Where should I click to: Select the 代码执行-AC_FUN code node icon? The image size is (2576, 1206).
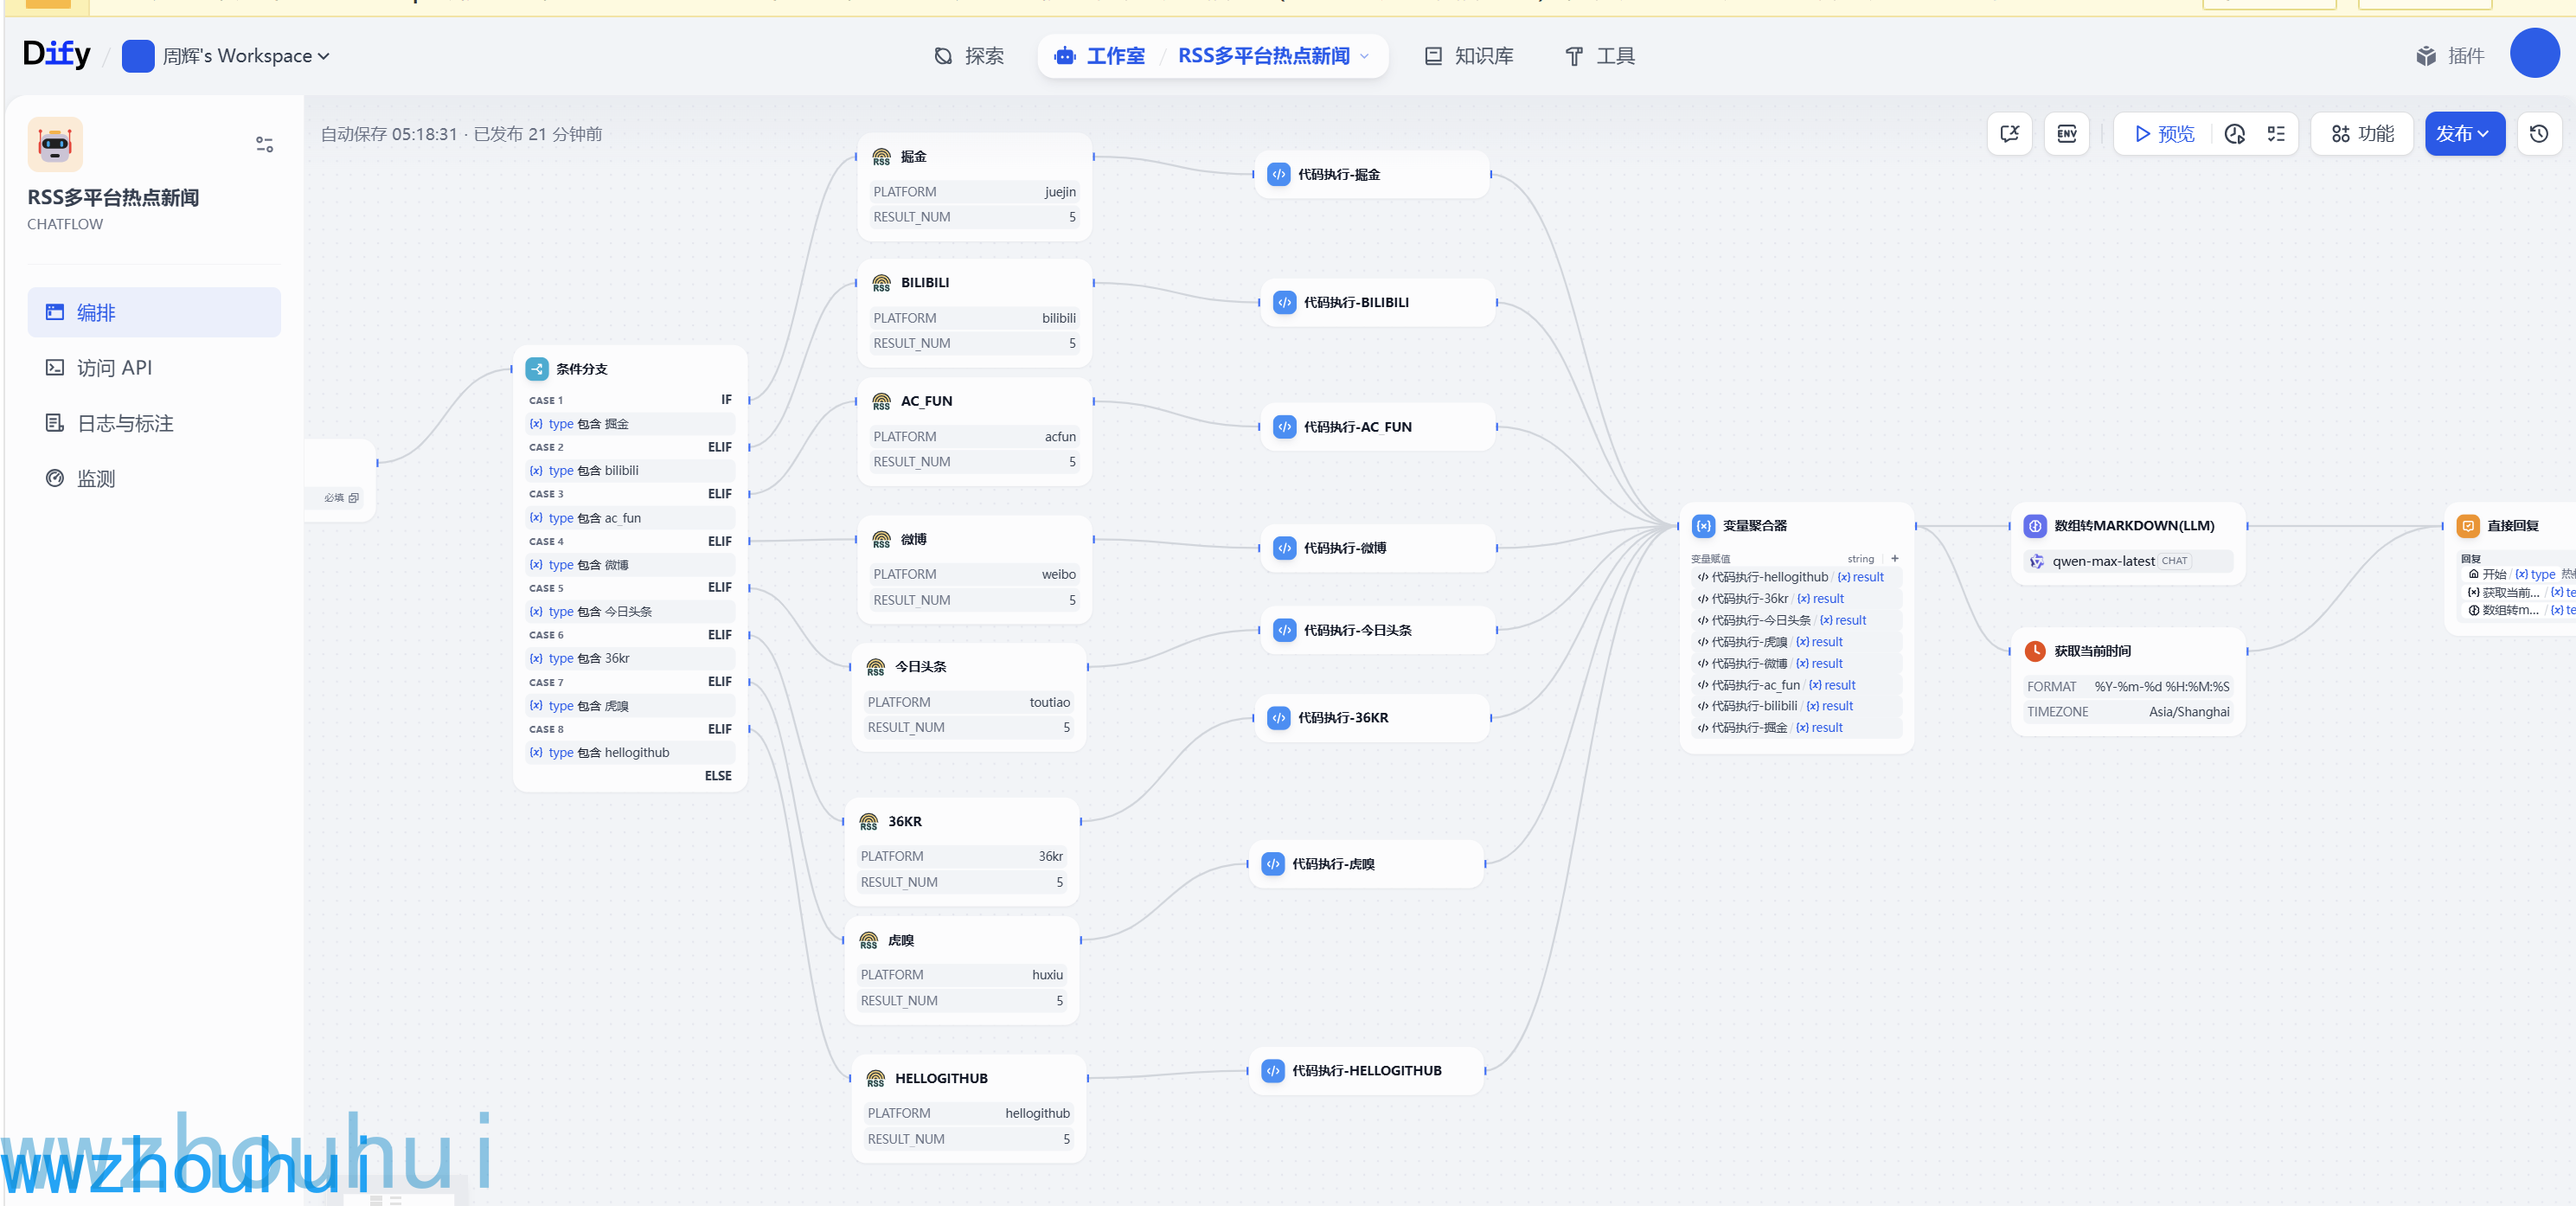pos(1284,427)
